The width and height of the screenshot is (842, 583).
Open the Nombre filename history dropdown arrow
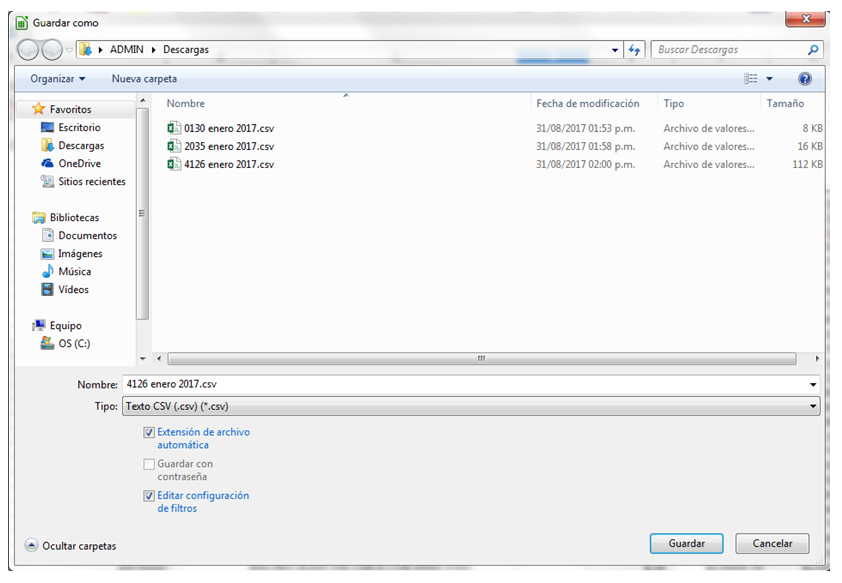tap(813, 385)
